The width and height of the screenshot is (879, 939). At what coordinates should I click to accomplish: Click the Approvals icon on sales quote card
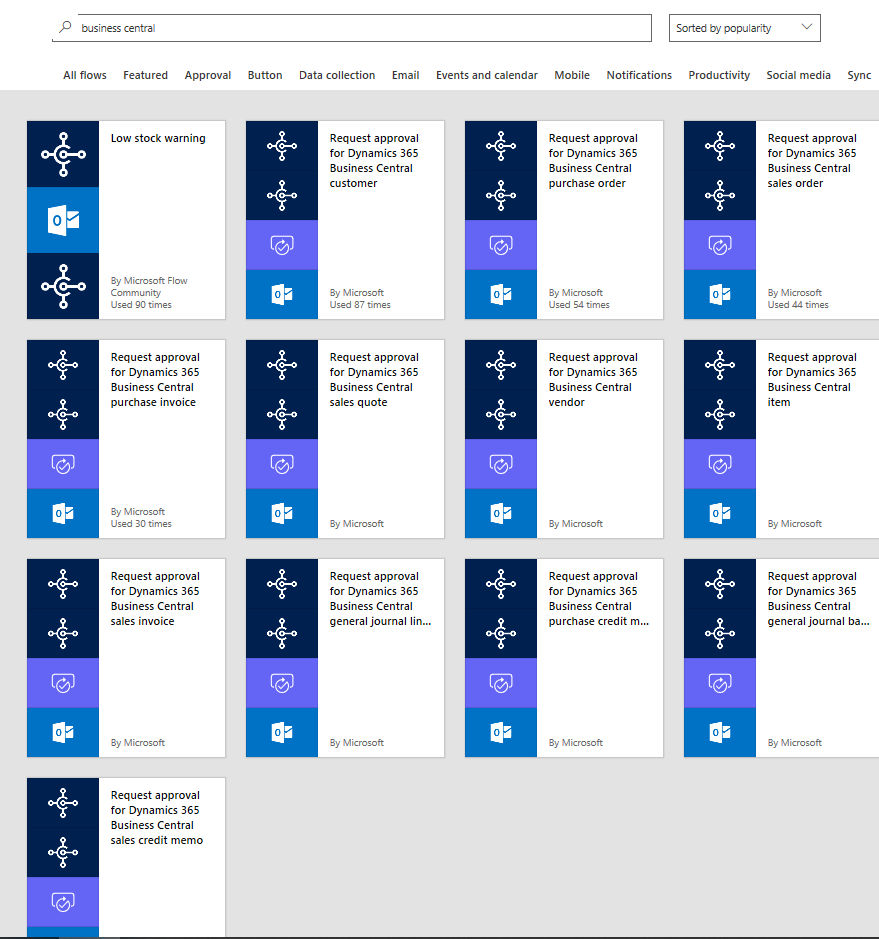pyautogui.click(x=282, y=464)
